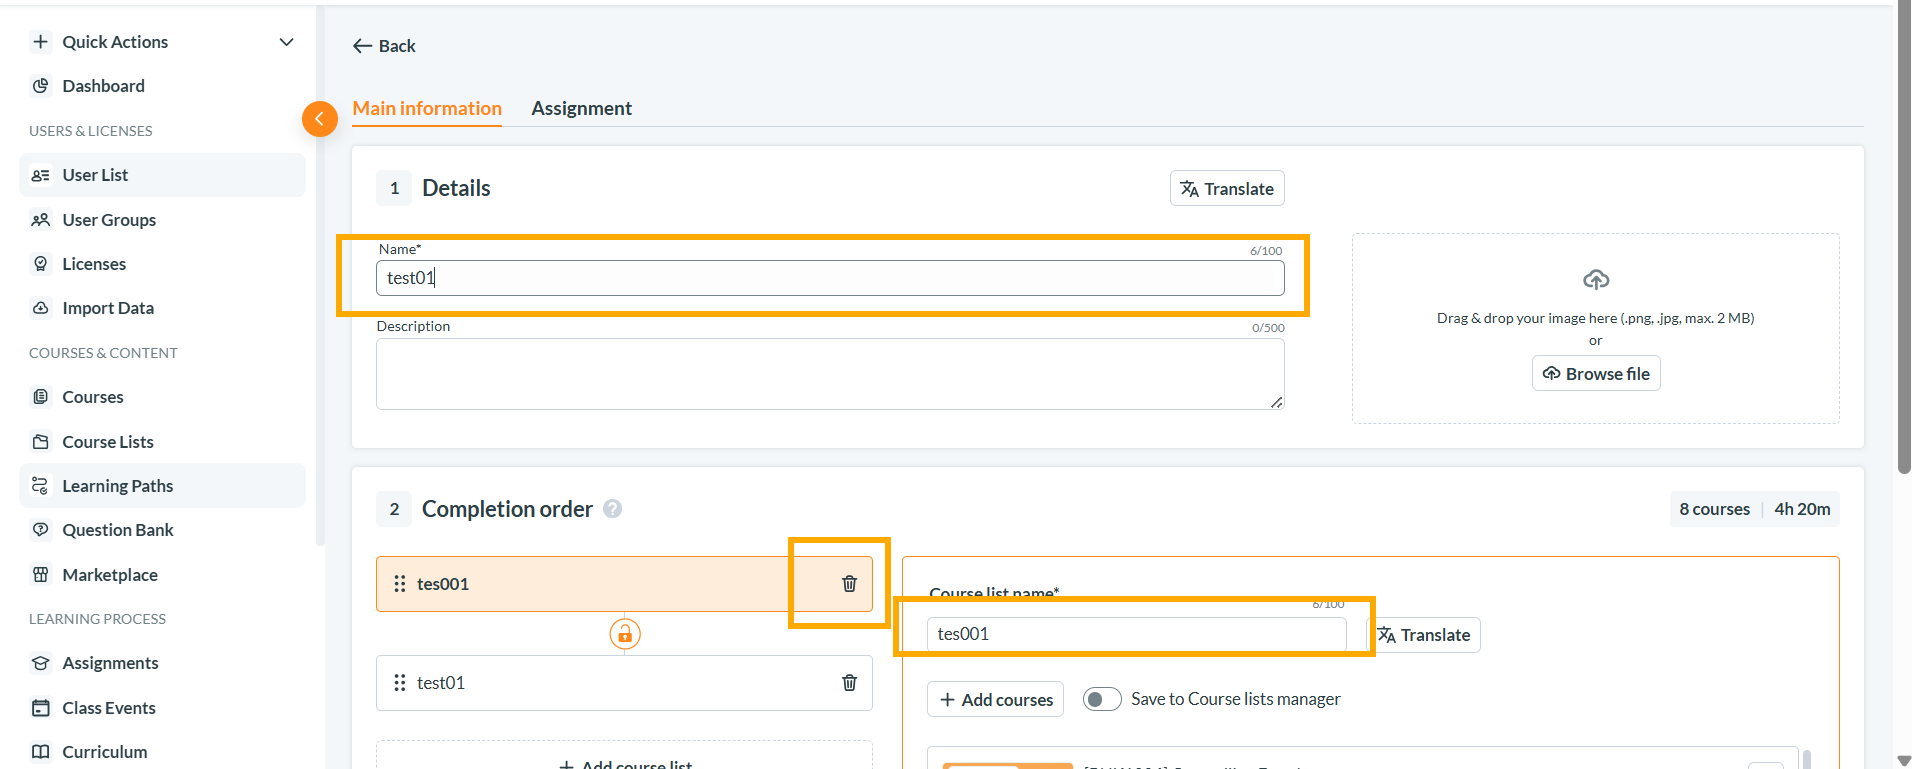The image size is (1912, 769).
Task: Click the Question Bank icon
Action: click(40, 530)
